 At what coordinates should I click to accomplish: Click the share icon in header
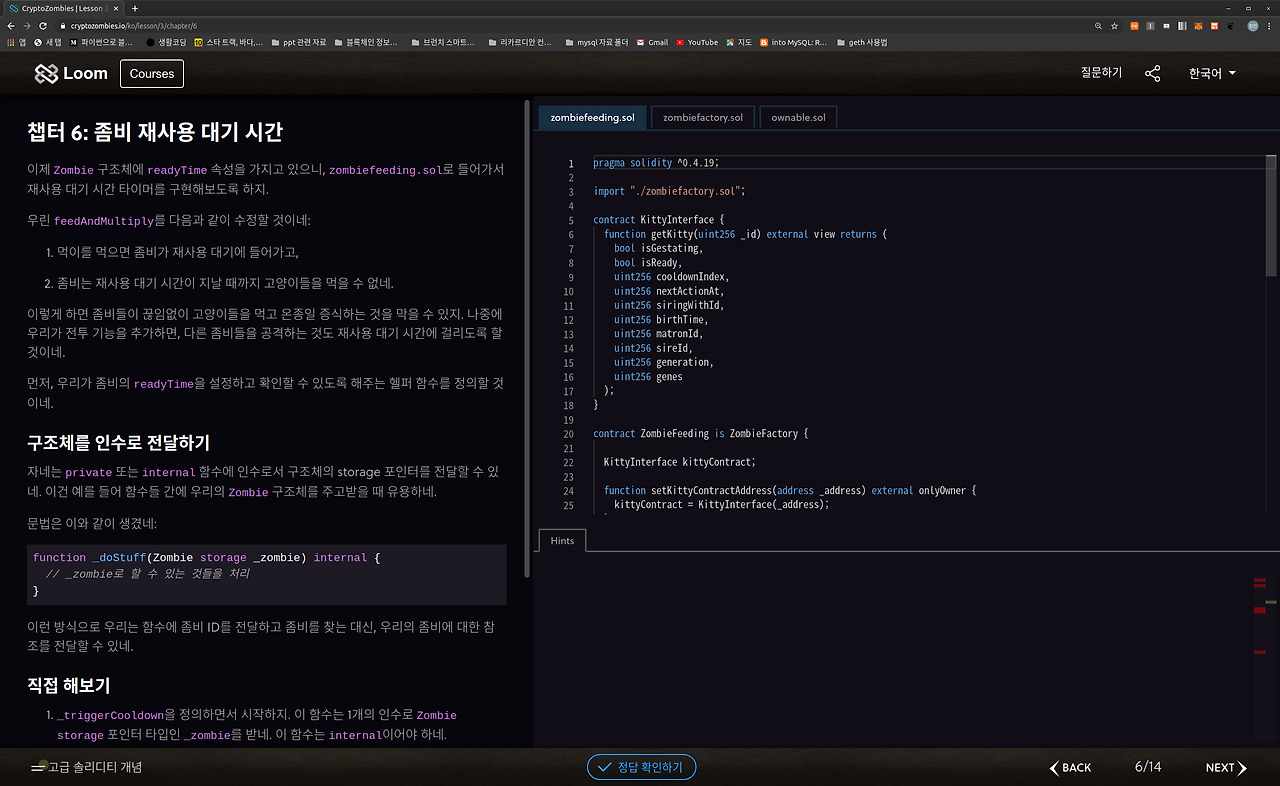[x=1153, y=73]
